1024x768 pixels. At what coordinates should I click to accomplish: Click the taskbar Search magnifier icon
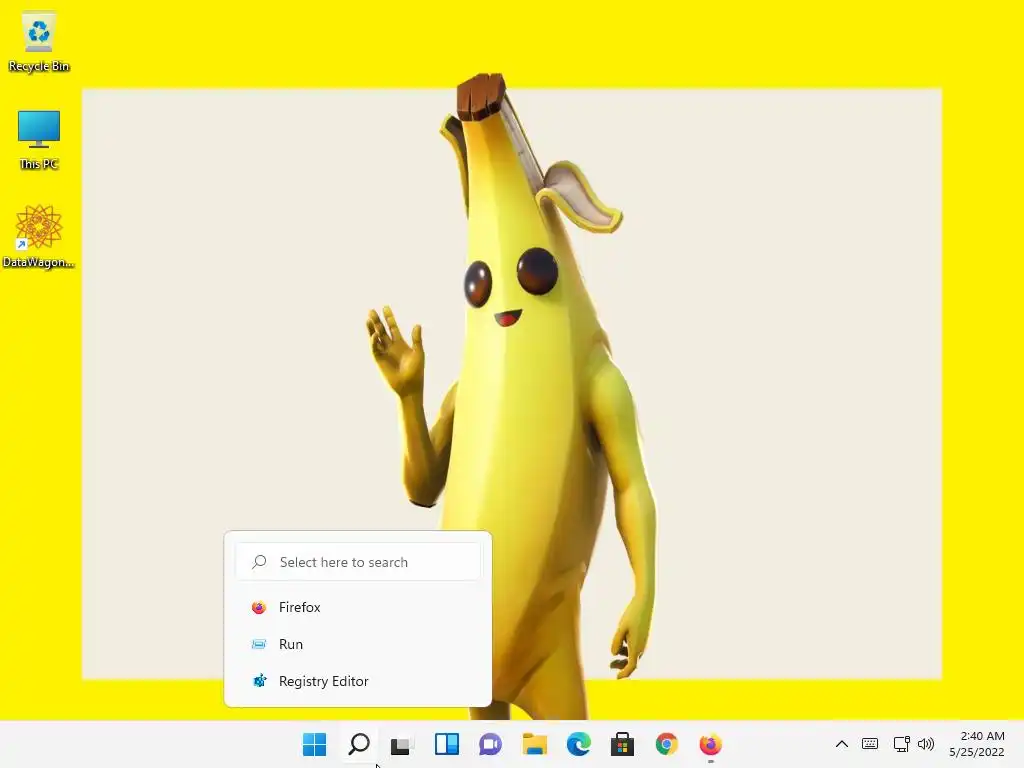pyautogui.click(x=359, y=744)
